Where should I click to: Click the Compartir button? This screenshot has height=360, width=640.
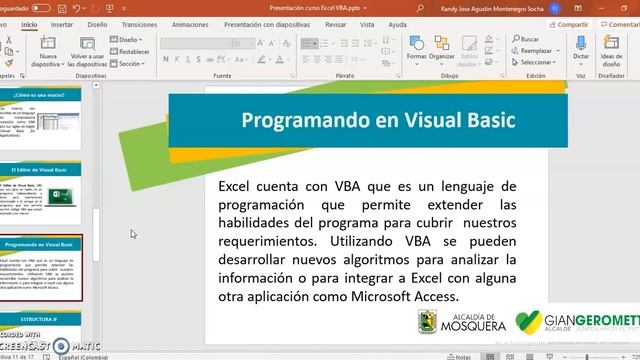coord(569,25)
